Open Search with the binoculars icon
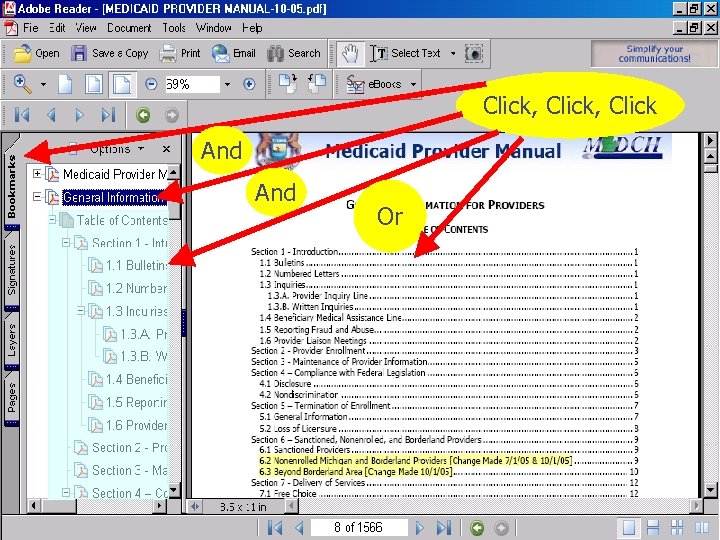 click(275, 54)
